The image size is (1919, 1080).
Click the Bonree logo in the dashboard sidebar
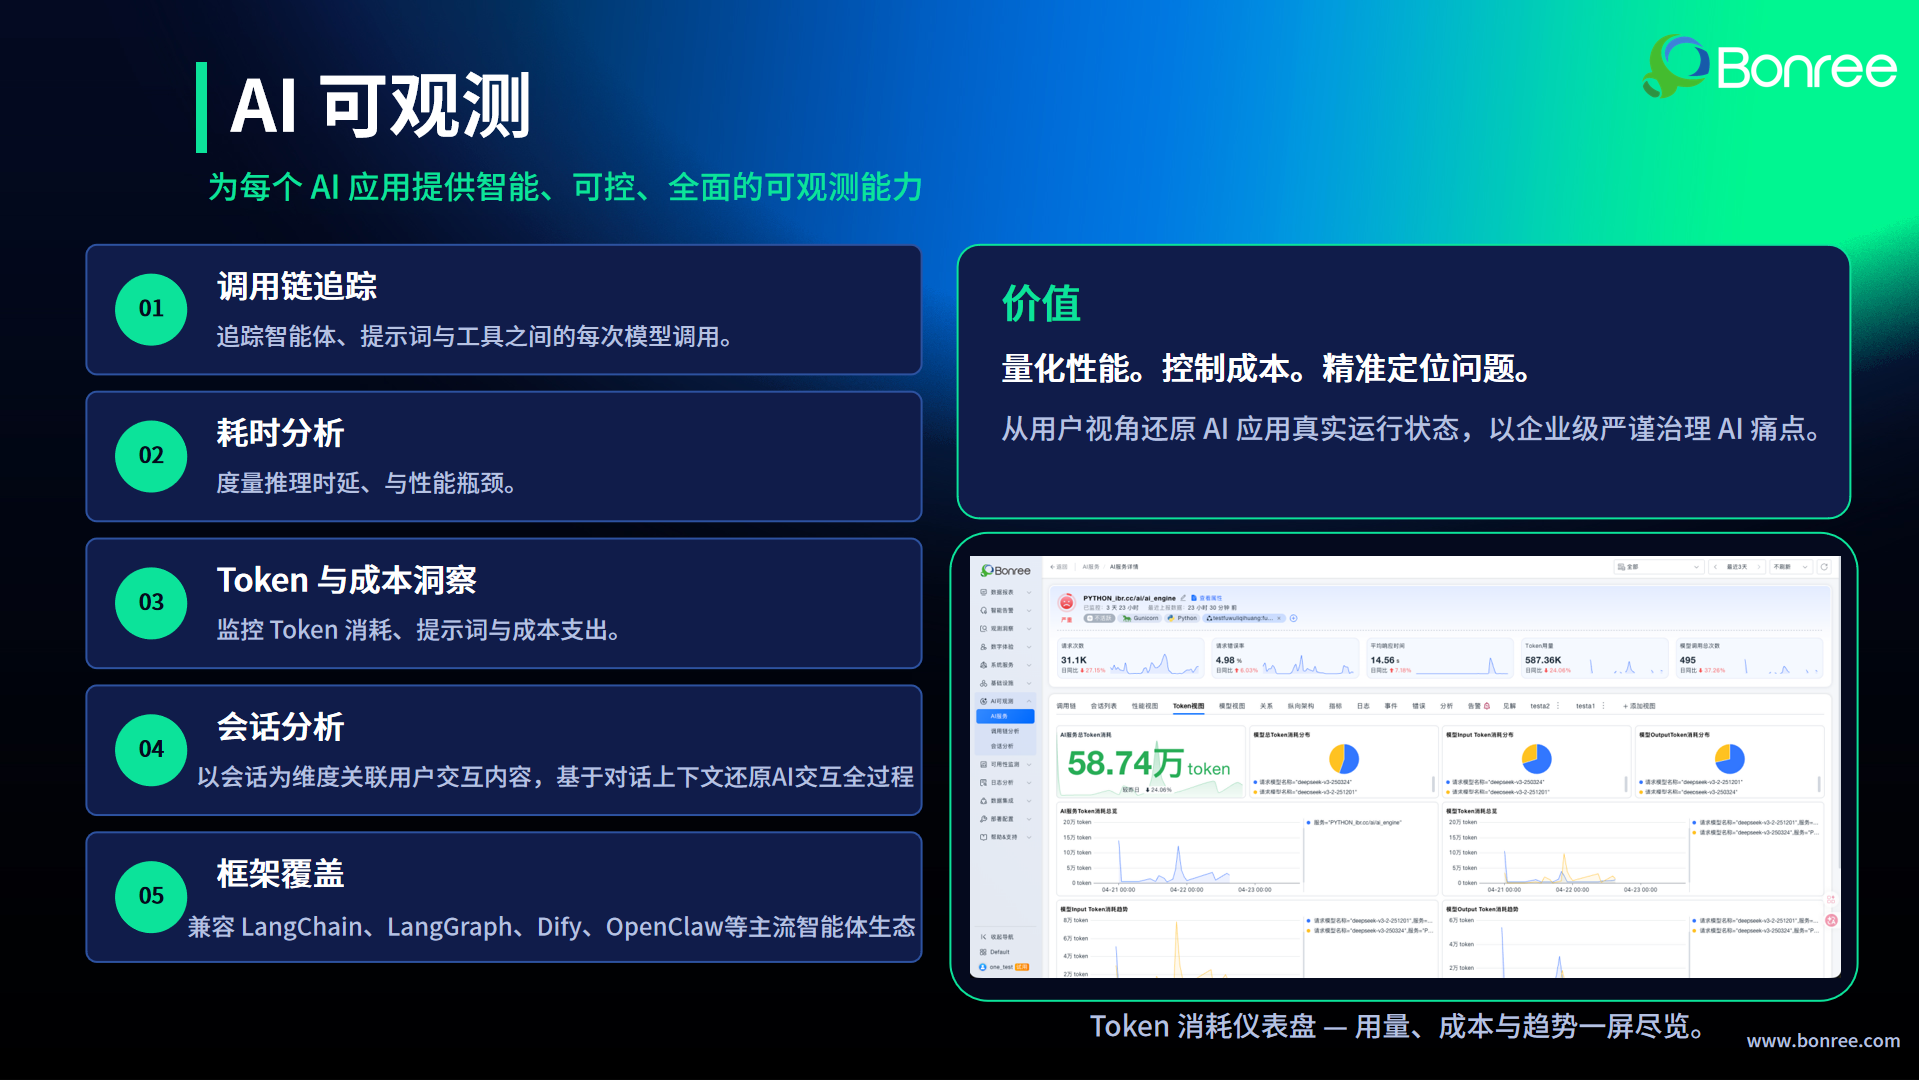pos(1005,570)
